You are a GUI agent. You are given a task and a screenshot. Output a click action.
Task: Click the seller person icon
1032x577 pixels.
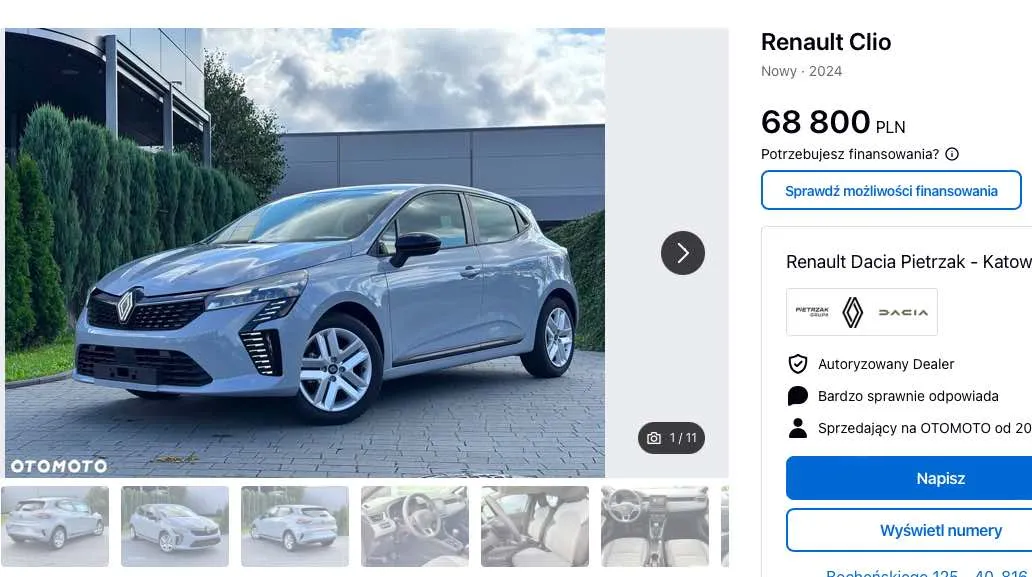pos(798,428)
